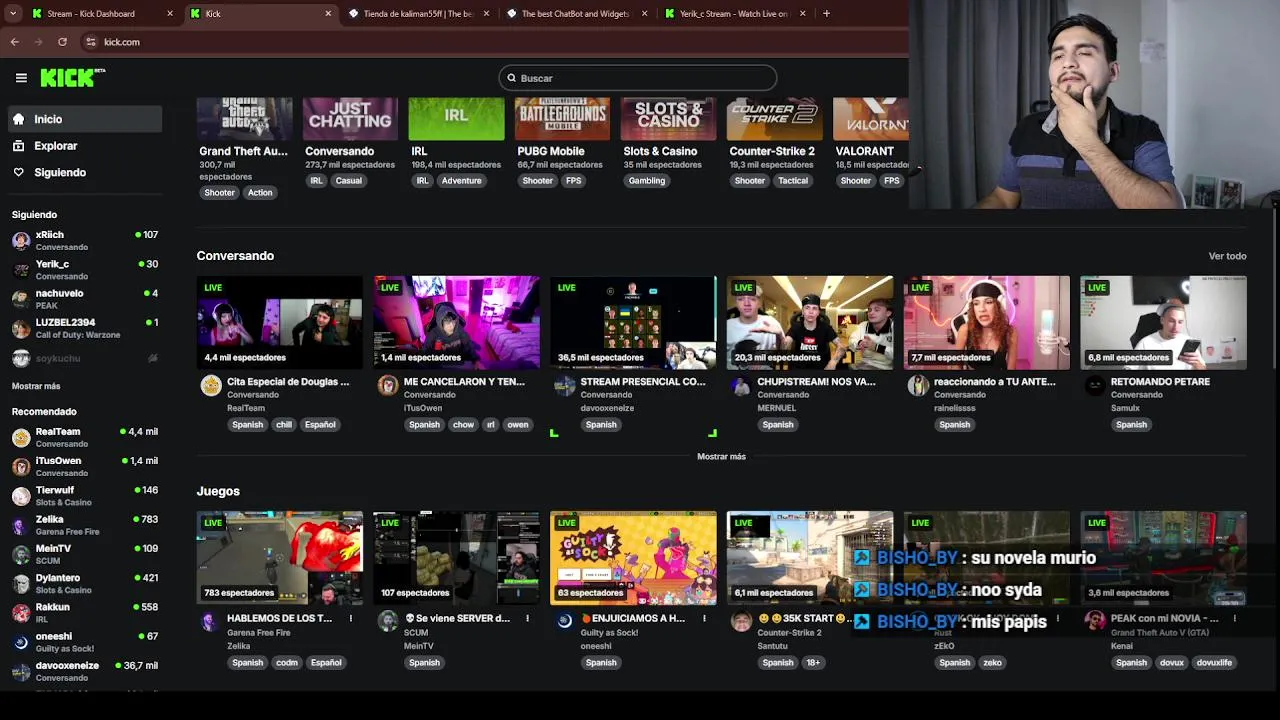
Task: Click MeinTV avatar in recommended list
Action: [21, 555]
